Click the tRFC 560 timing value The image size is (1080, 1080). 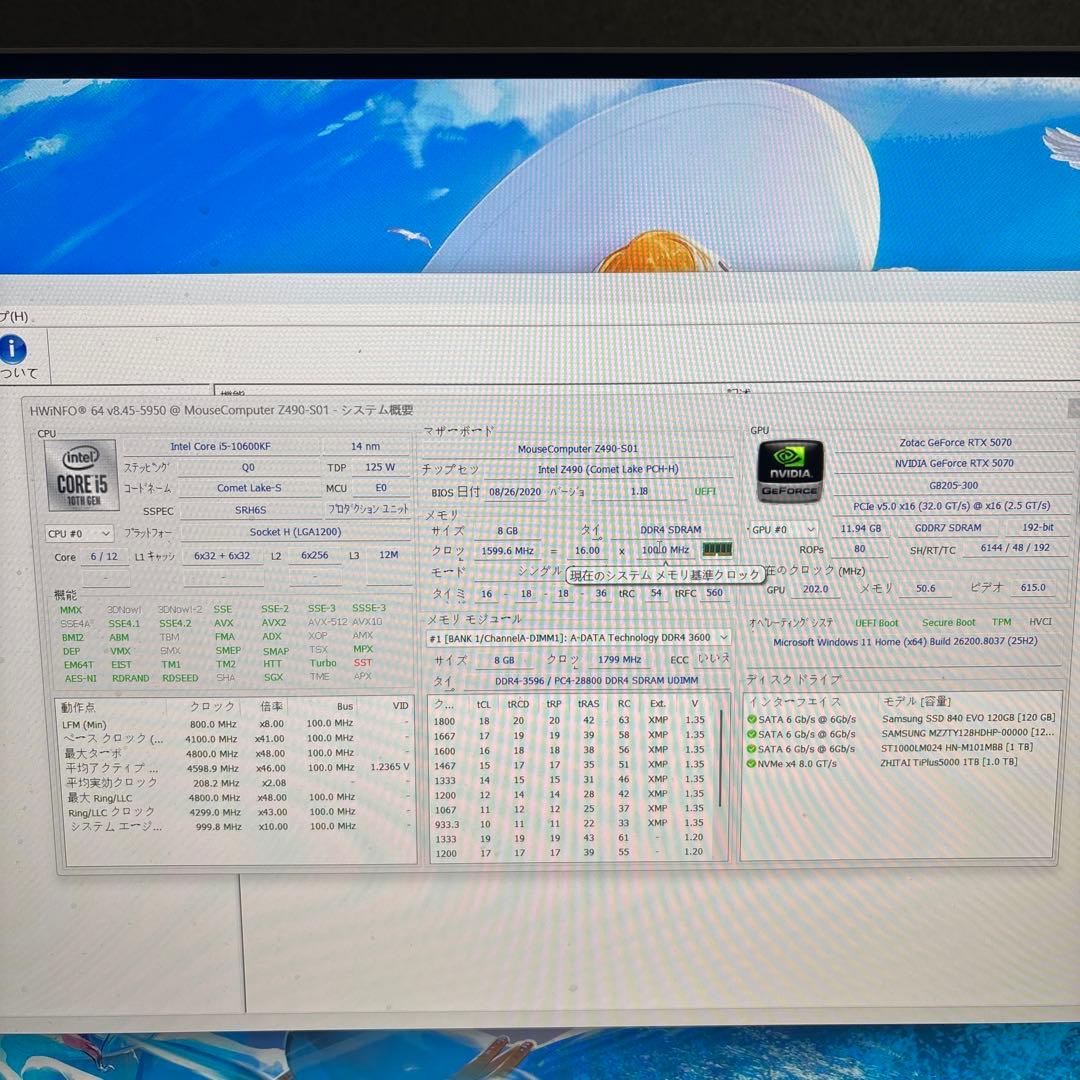[715, 592]
